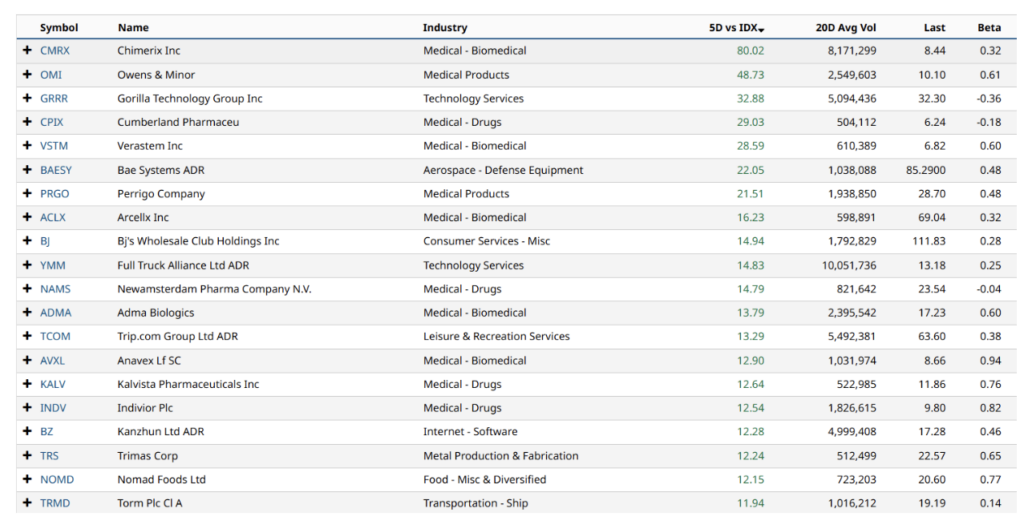Sort by the Name column header
Image resolution: width=1024 pixels, height=525 pixels.
[133, 27]
